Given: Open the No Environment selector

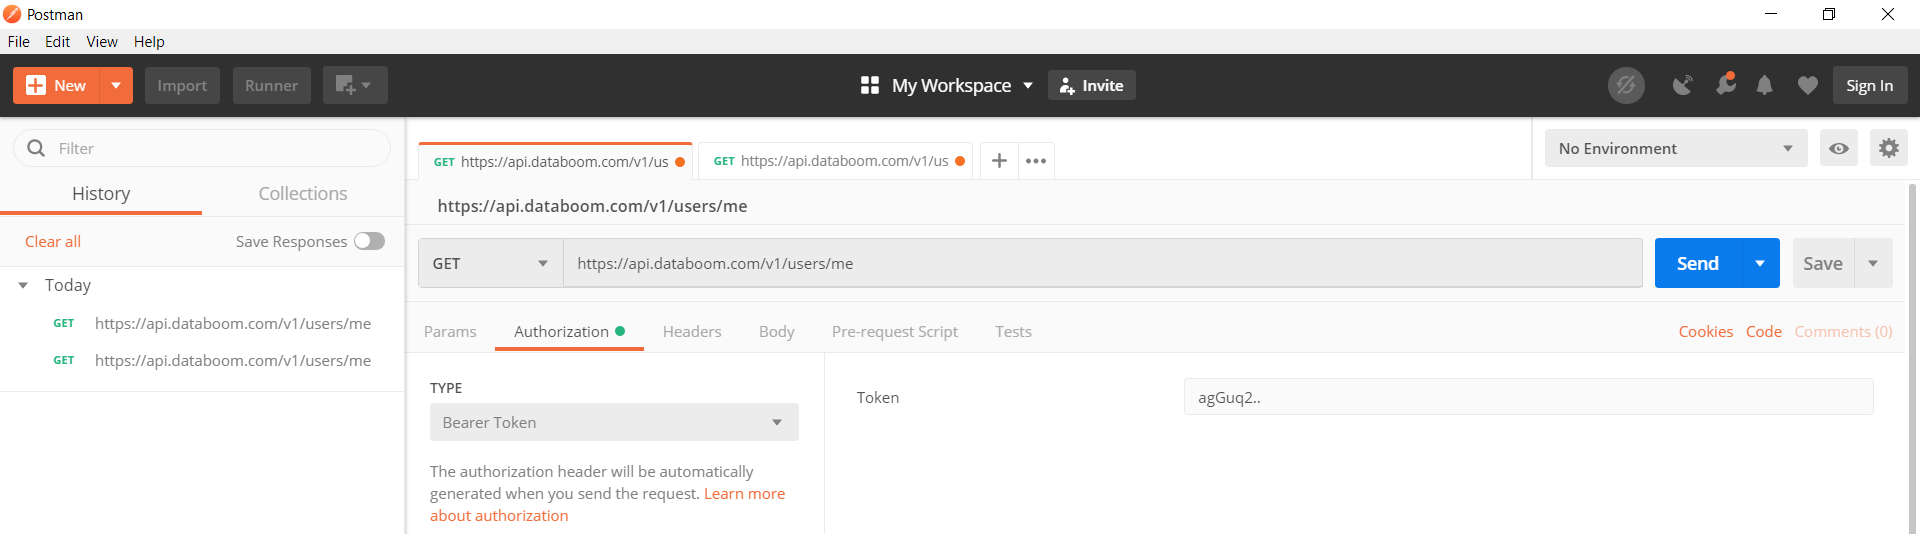Looking at the screenshot, I should coord(1675,148).
